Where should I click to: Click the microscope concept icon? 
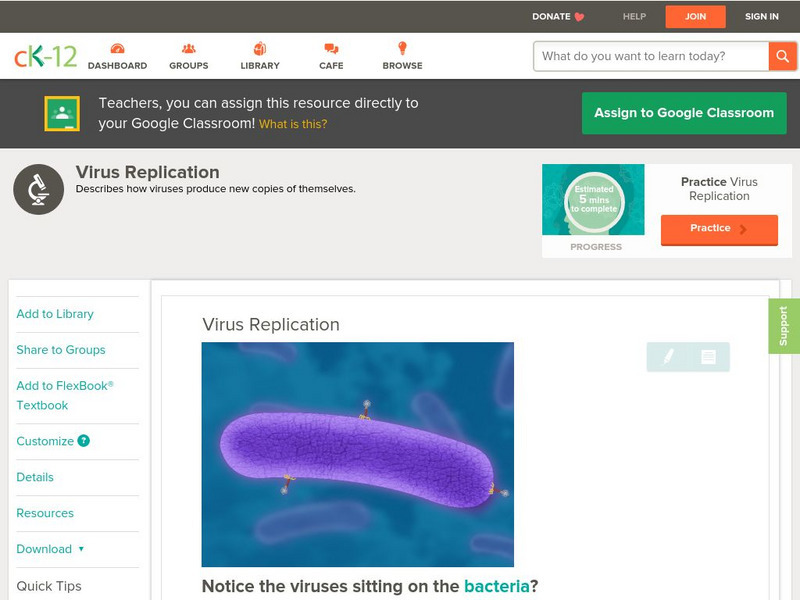(x=37, y=186)
